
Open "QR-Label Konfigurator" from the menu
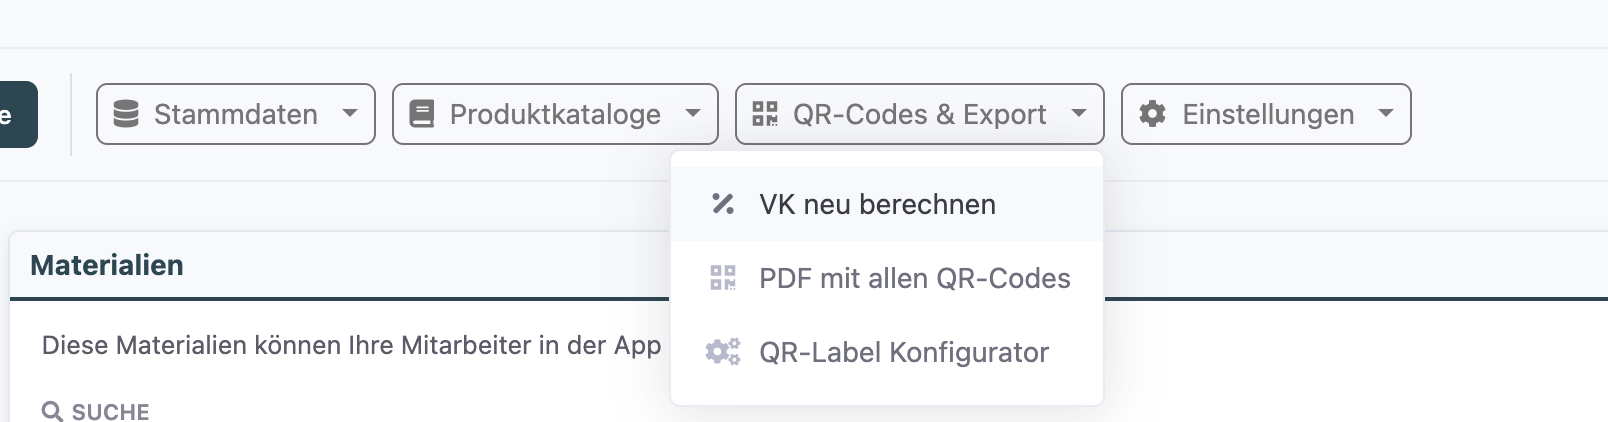point(903,352)
